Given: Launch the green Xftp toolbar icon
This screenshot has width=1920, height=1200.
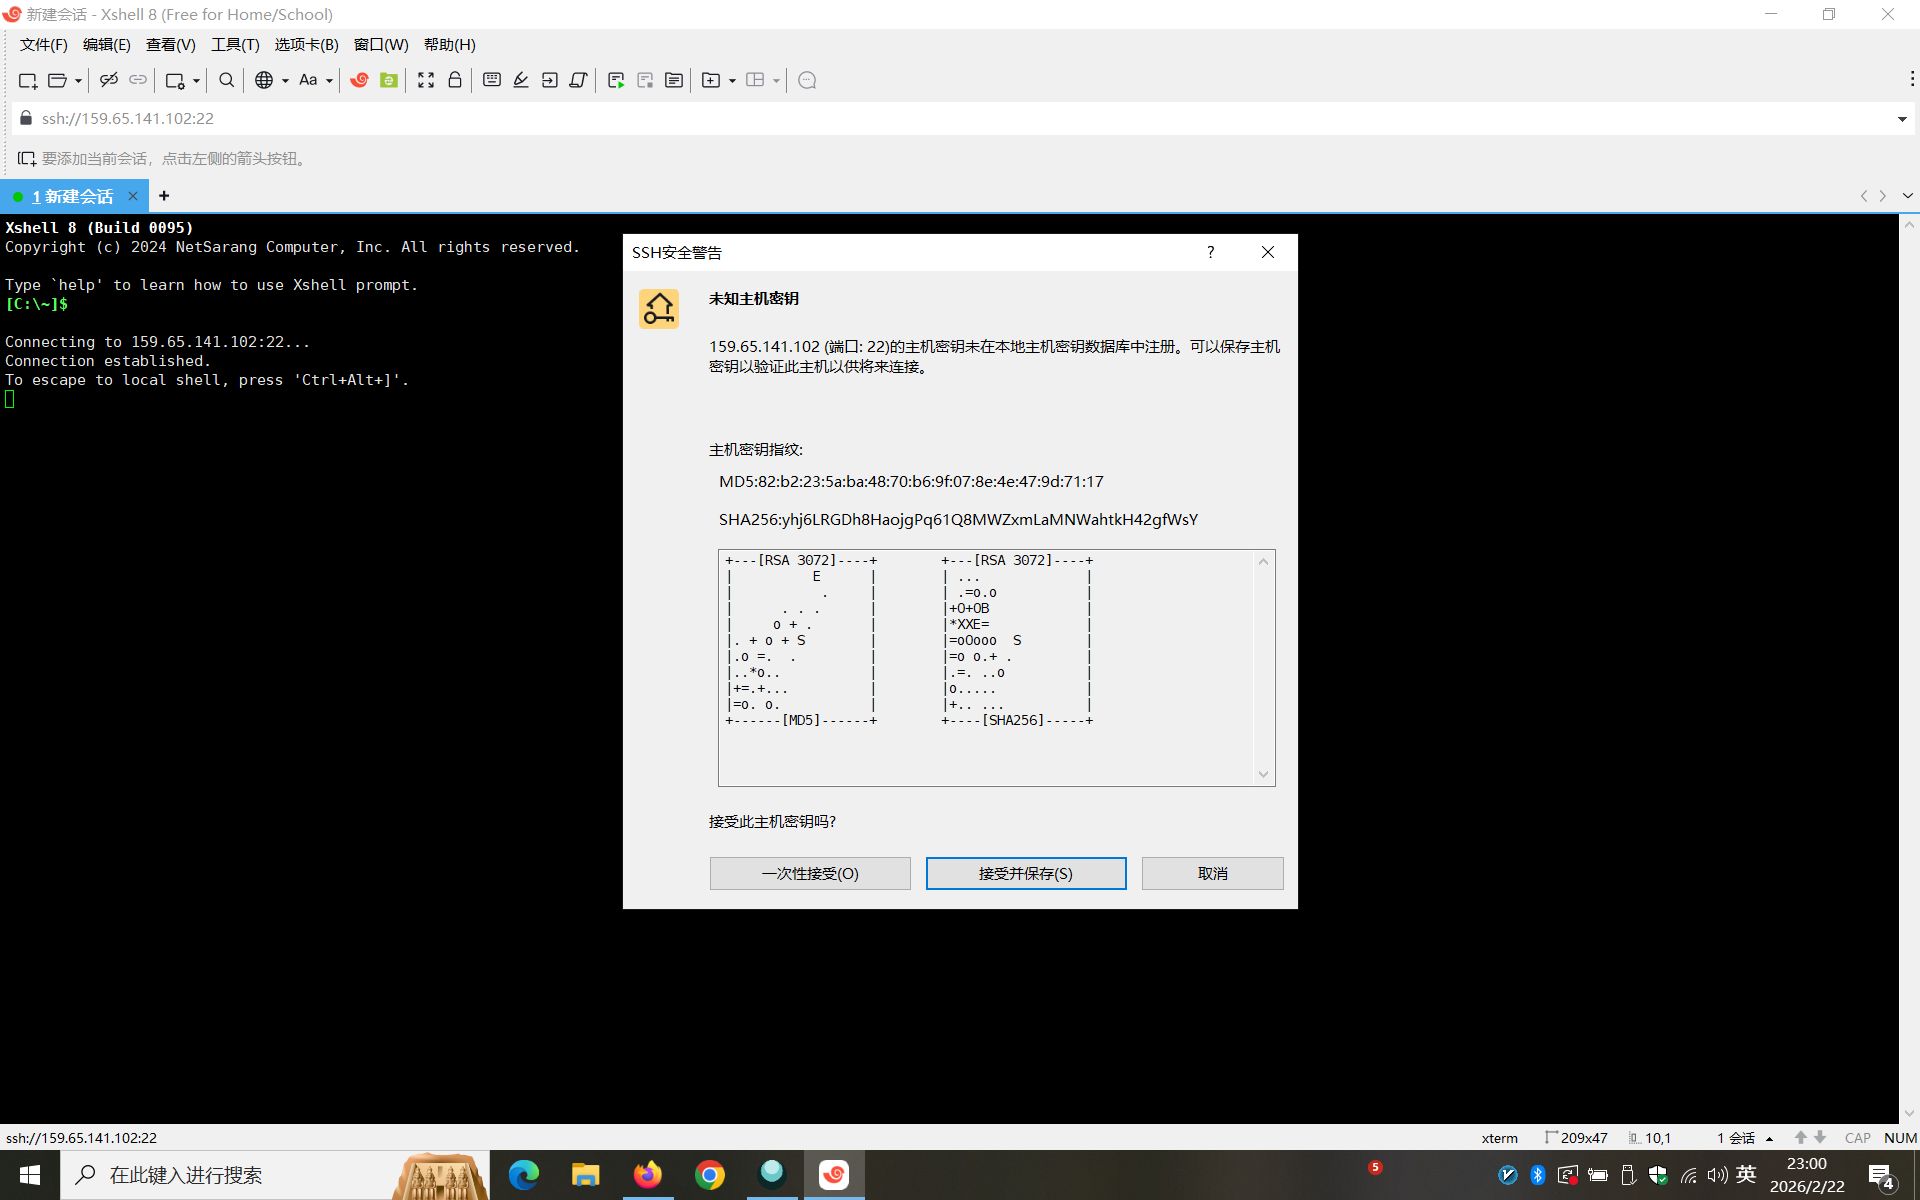Looking at the screenshot, I should (389, 80).
